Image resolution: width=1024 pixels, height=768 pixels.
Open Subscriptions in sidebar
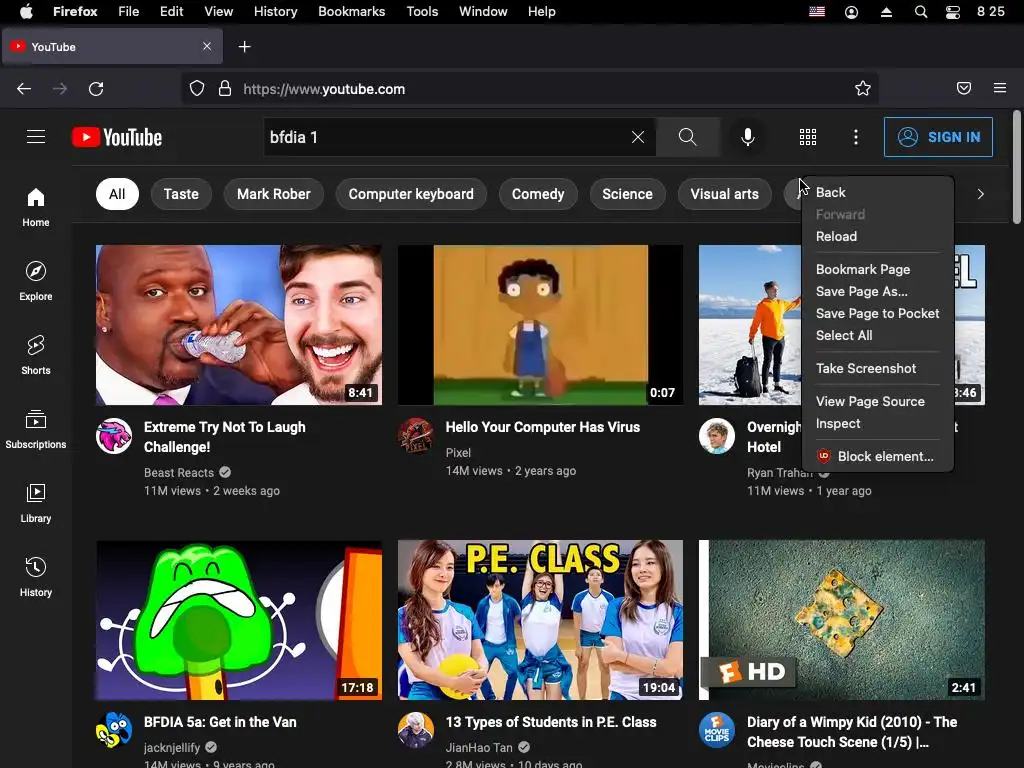[x=36, y=429]
